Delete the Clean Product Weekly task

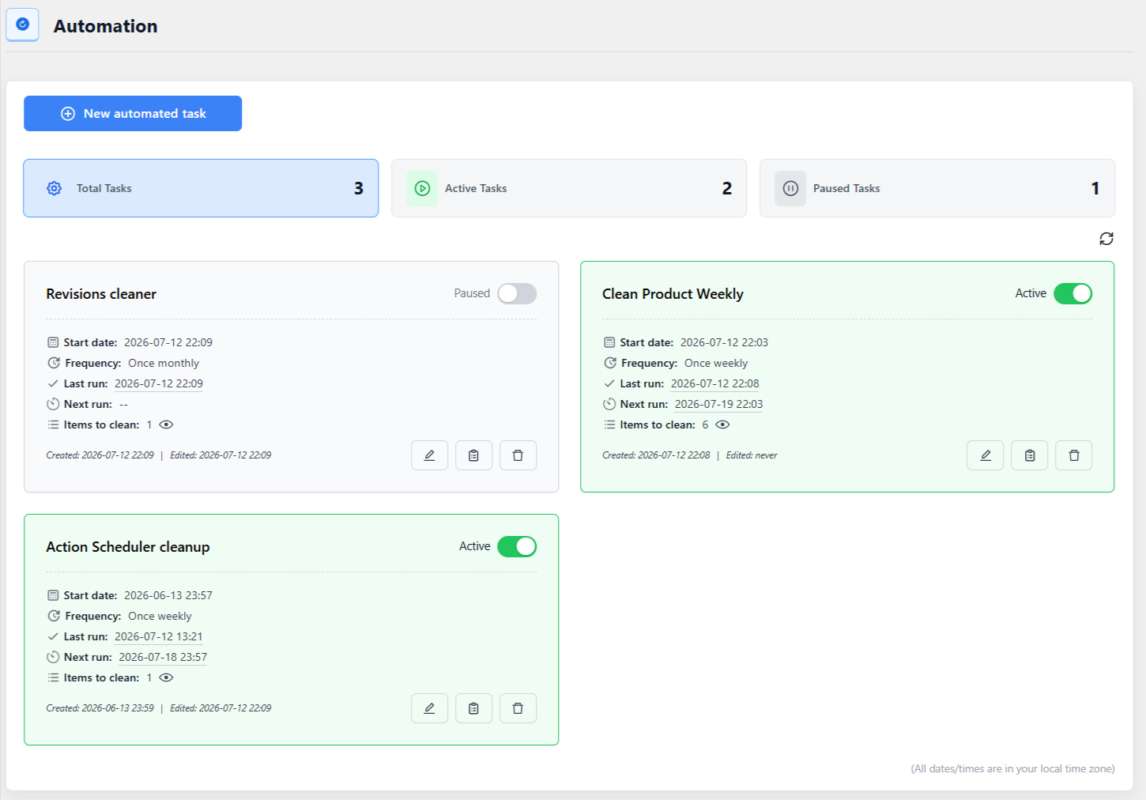1074,455
